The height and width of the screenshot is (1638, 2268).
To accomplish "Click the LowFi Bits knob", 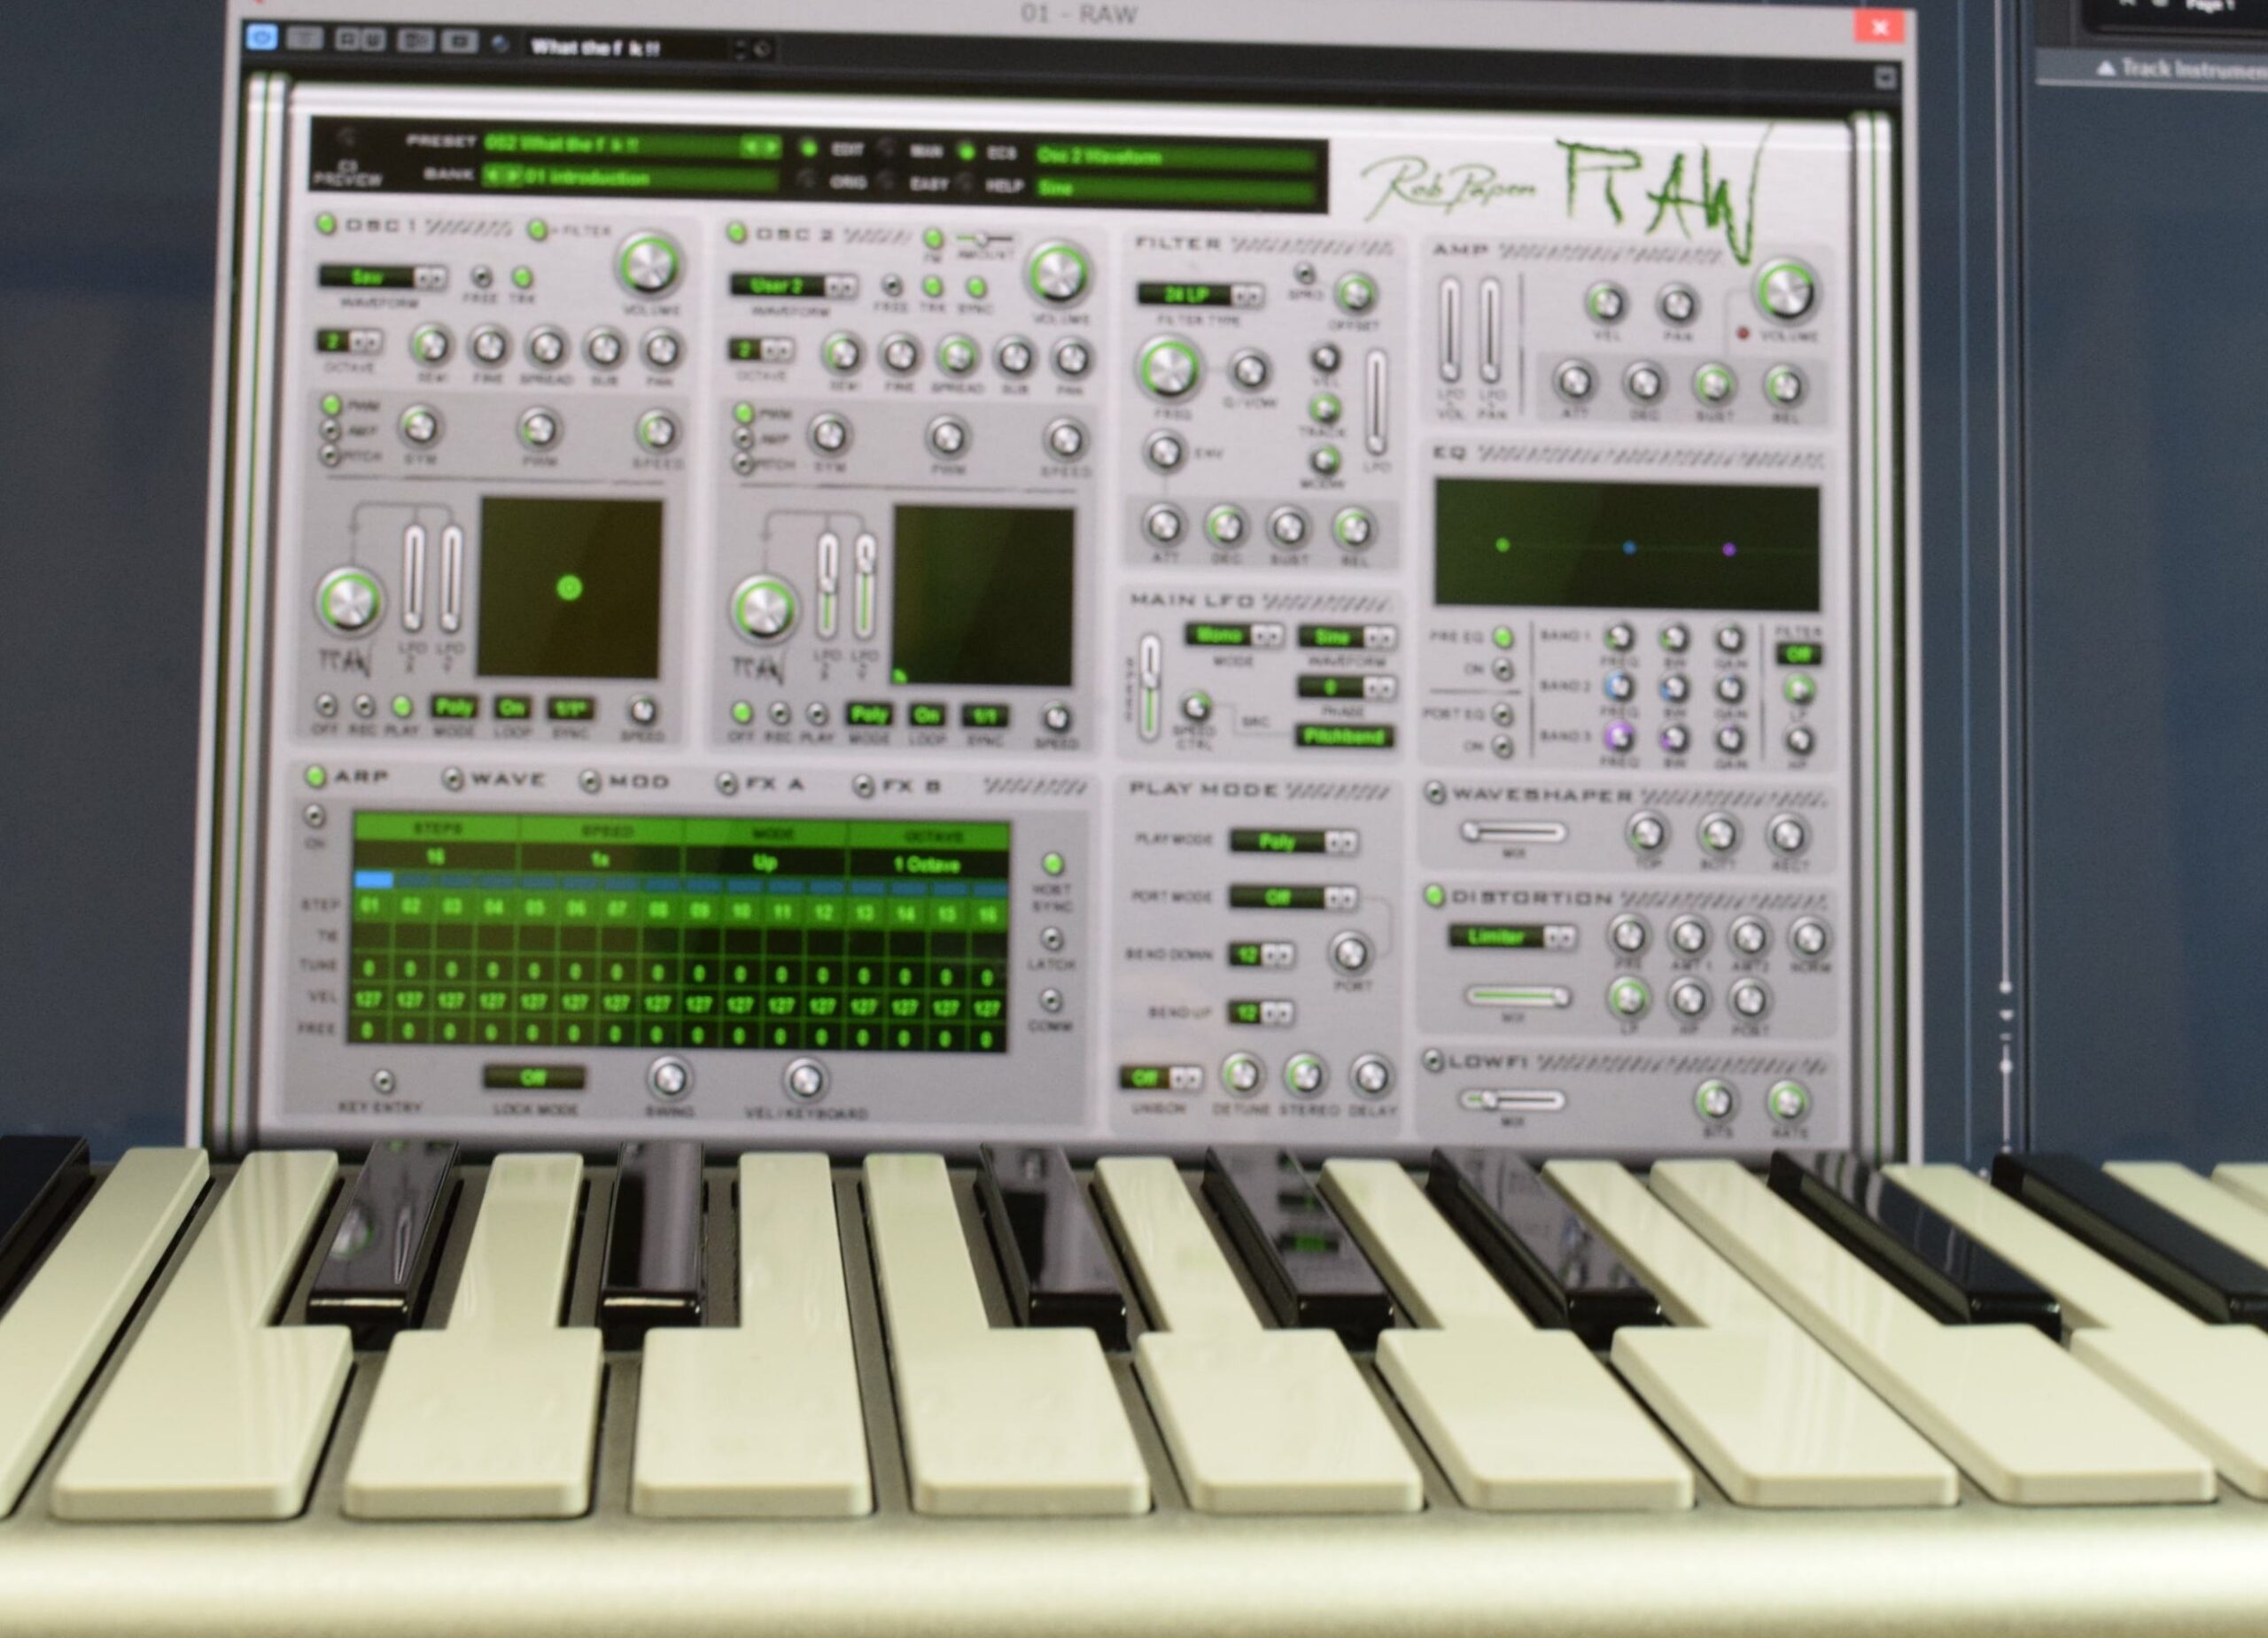I will 1714,1100.
